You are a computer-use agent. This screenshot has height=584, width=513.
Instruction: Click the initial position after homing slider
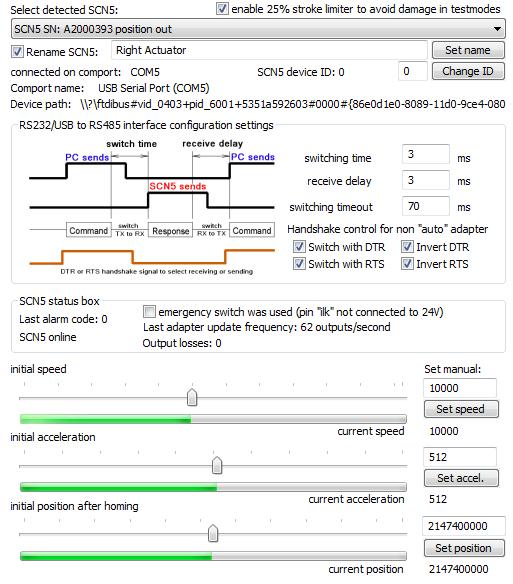tap(213, 534)
